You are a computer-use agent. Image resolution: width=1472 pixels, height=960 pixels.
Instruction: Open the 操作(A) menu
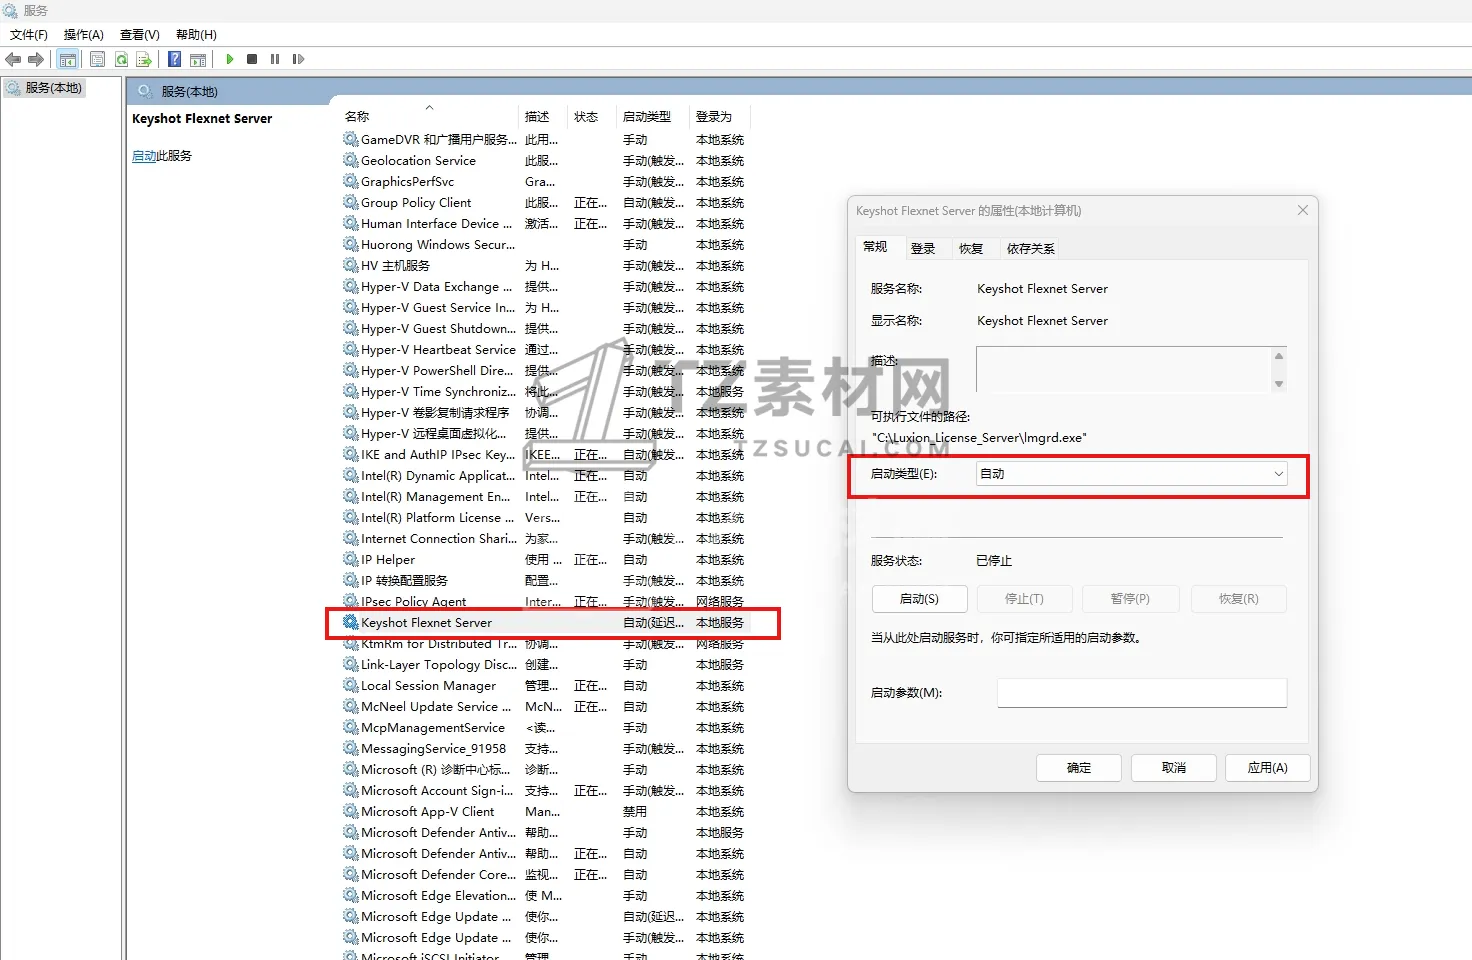pos(84,35)
